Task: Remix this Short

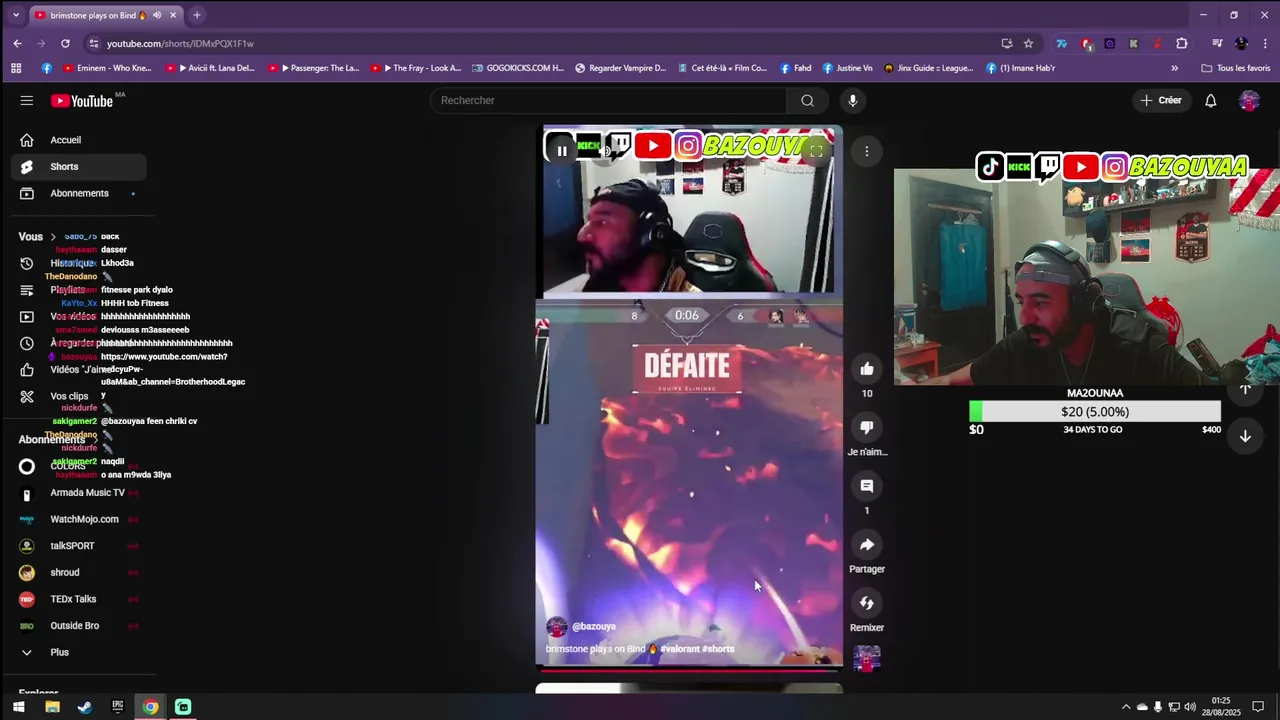Action: coord(867,603)
